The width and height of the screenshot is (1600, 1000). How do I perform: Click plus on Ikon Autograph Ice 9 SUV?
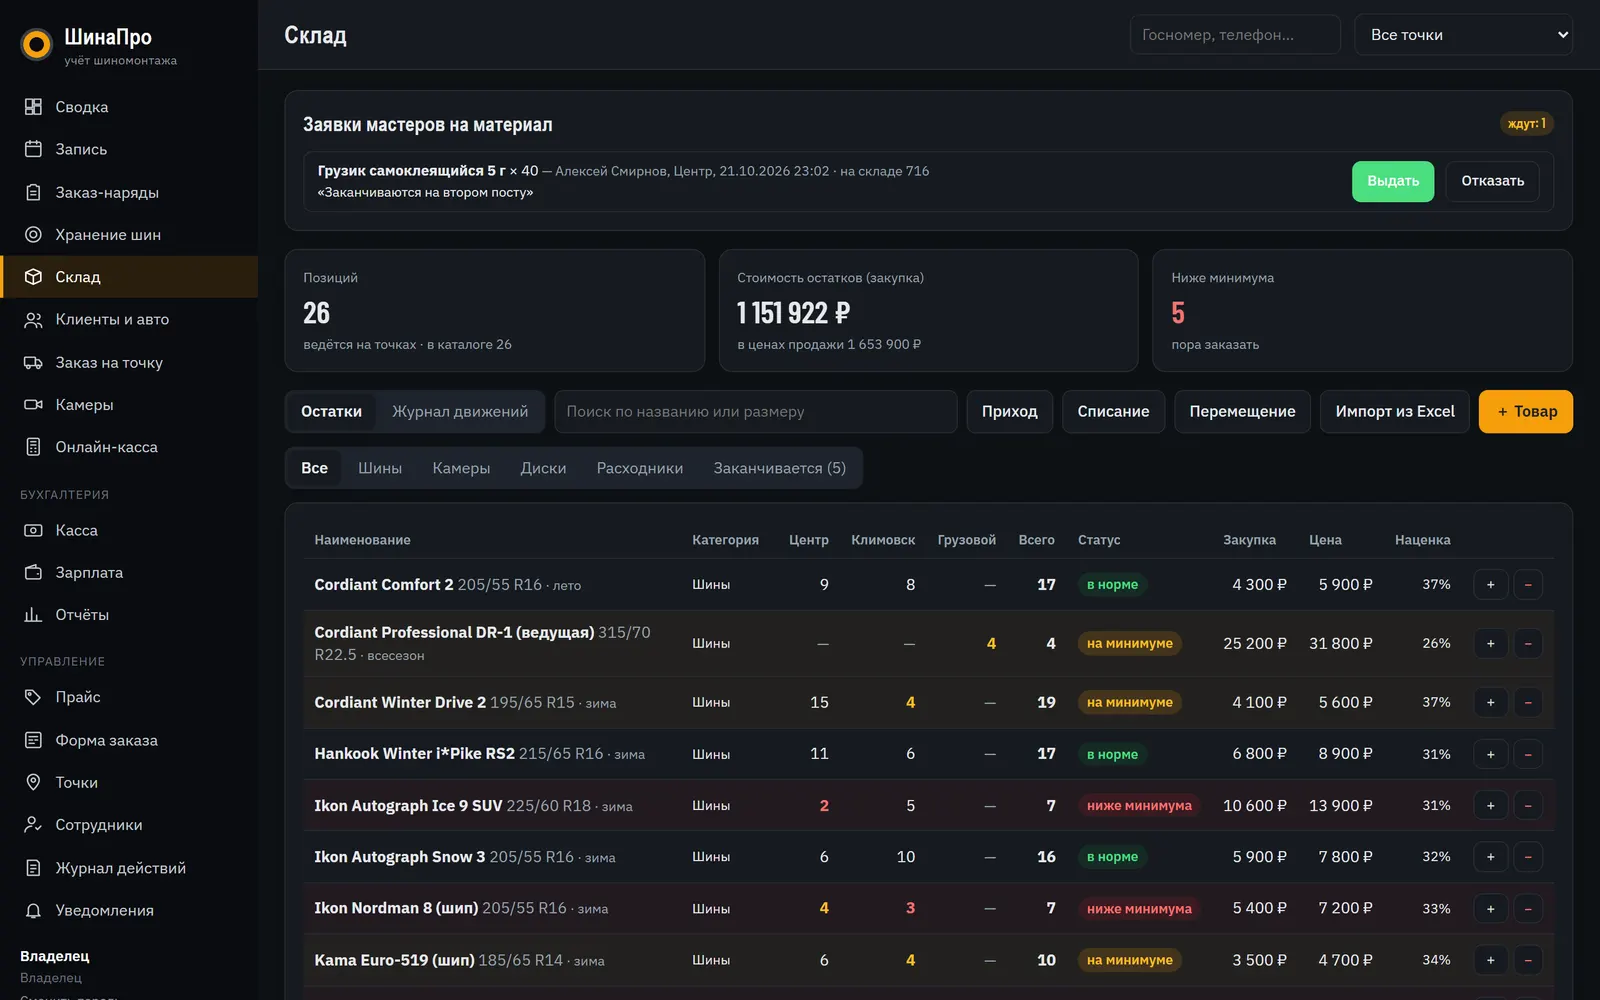click(1490, 806)
